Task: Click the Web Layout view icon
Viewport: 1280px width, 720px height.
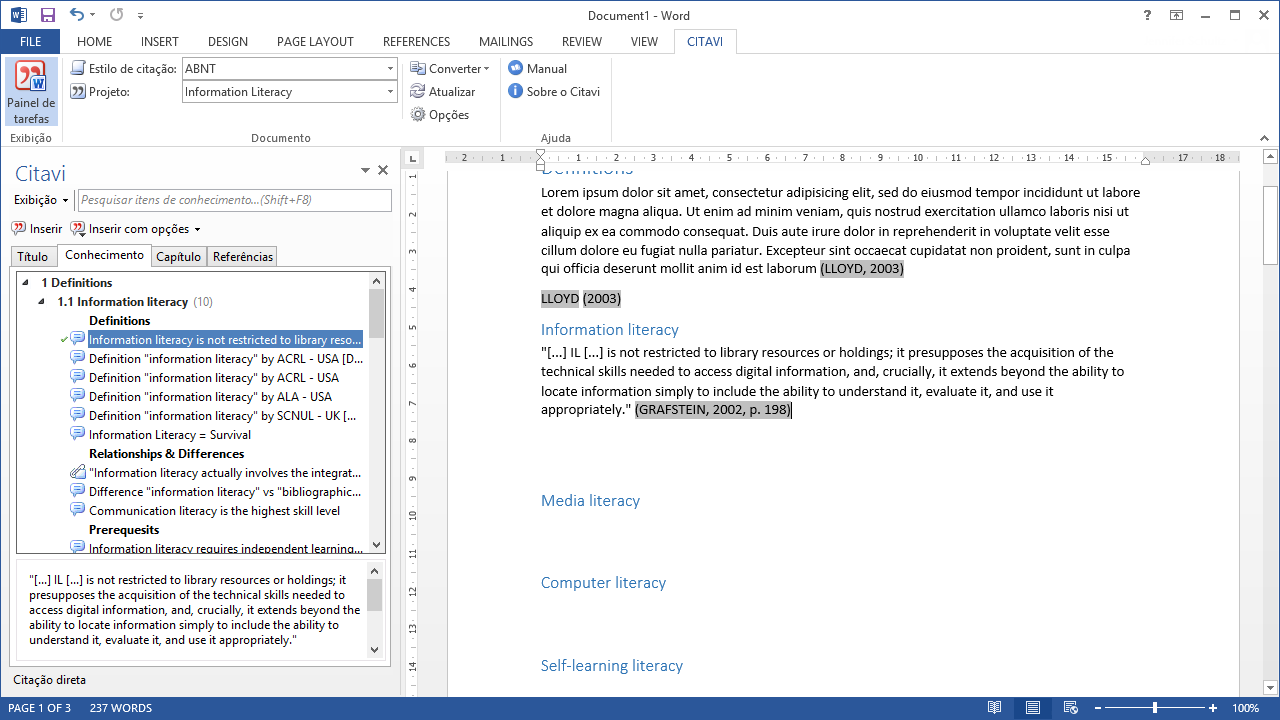Action: point(1072,708)
